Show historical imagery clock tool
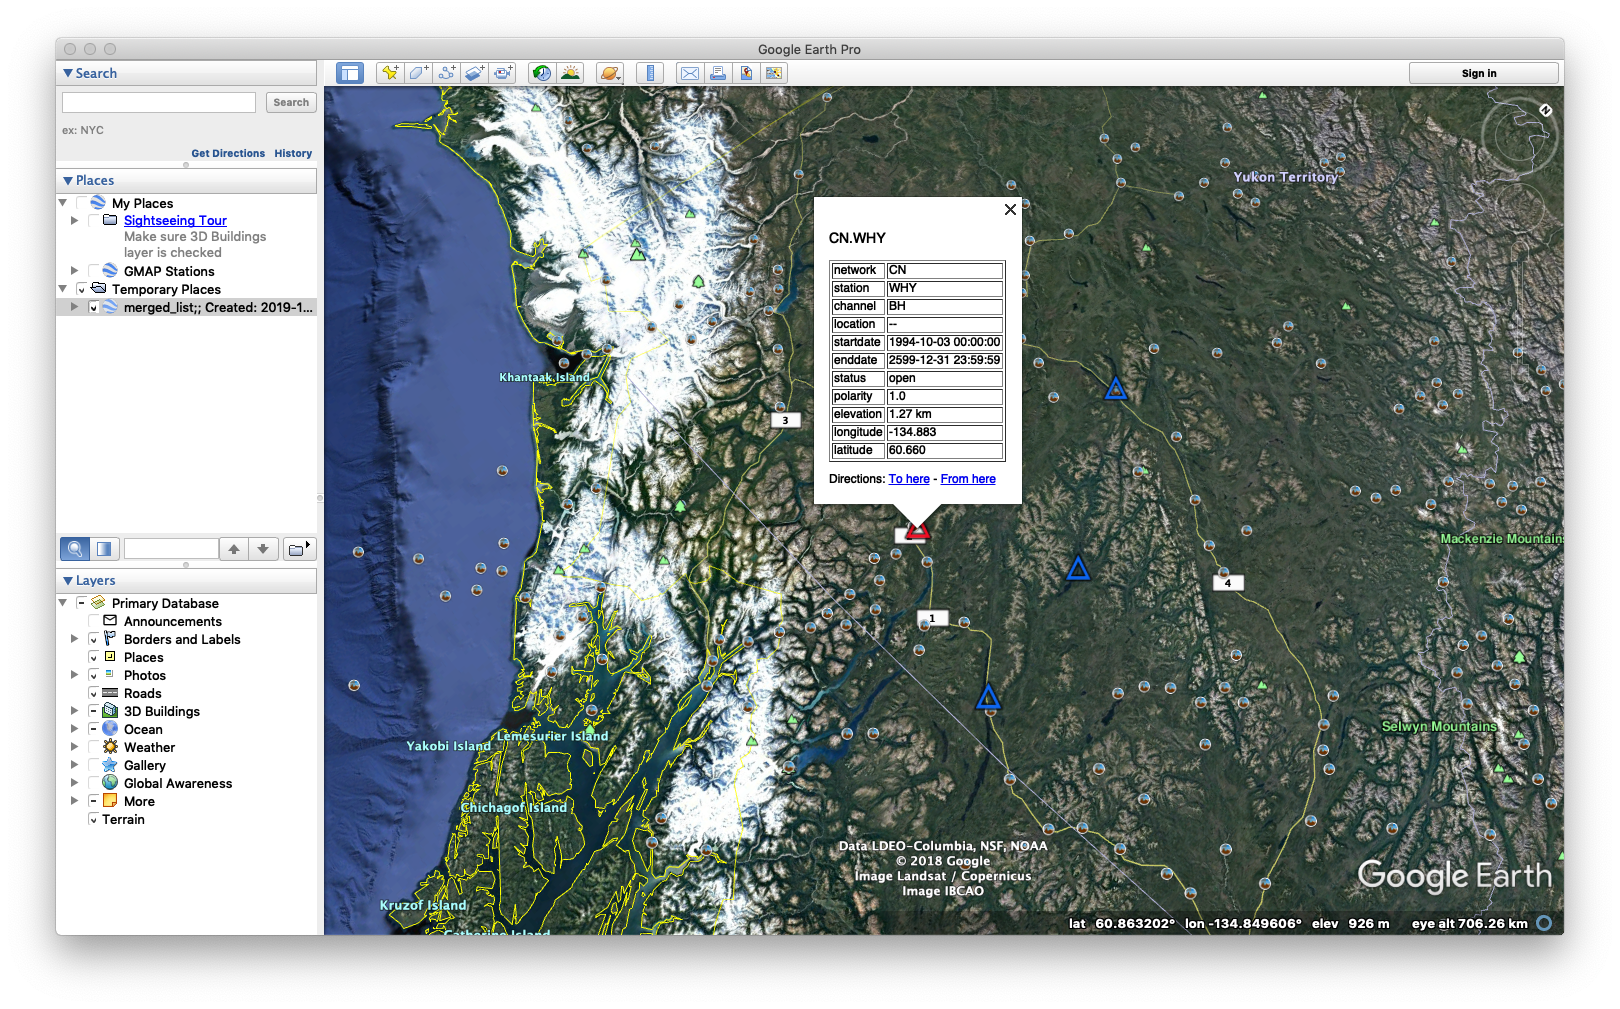Image resolution: width=1620 pixels, height=1009 pixels. click(542, 73)
